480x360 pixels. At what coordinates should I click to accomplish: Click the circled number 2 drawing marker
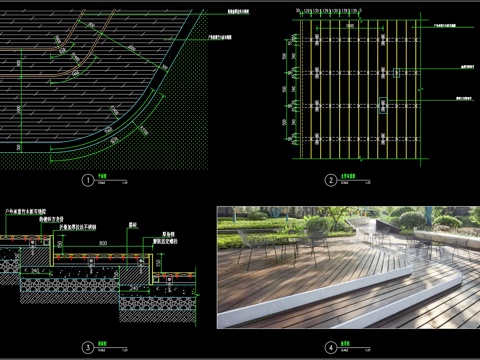tap(331, 180)
